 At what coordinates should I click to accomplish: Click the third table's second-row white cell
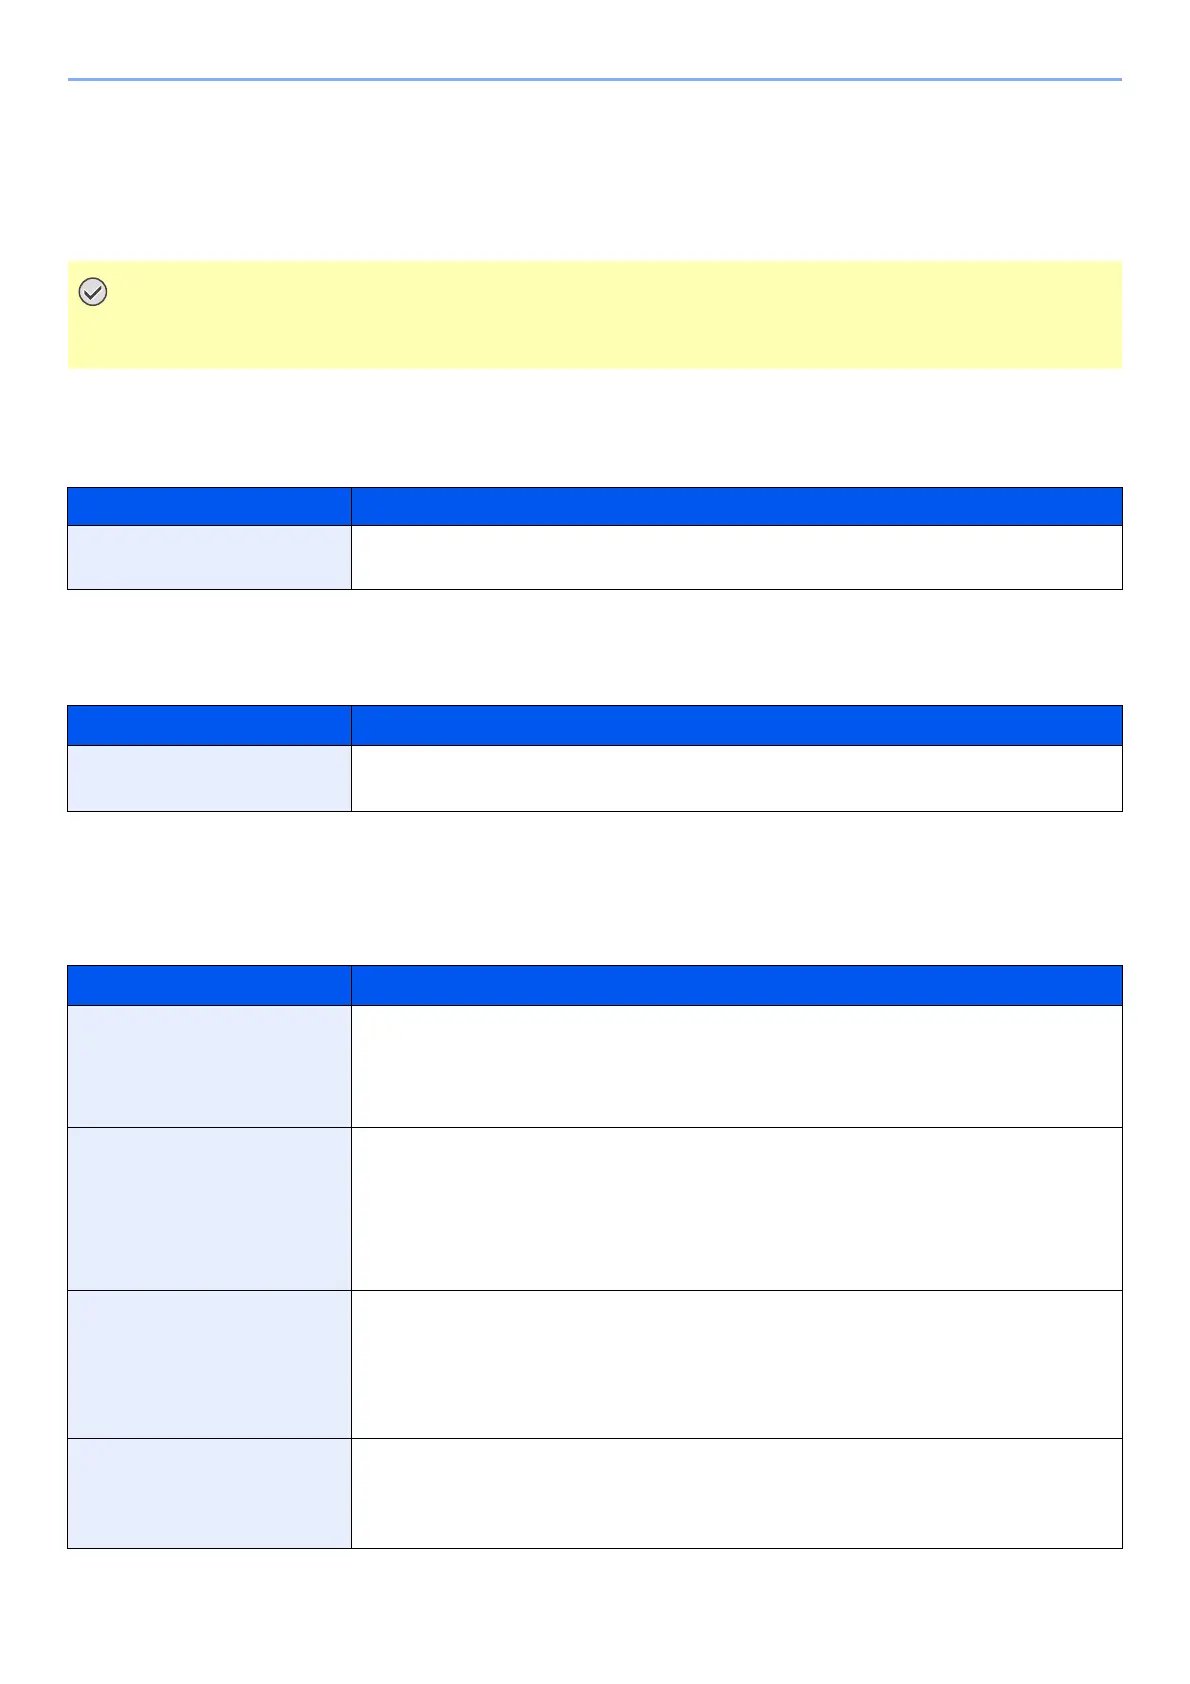tap(736, 1209)
